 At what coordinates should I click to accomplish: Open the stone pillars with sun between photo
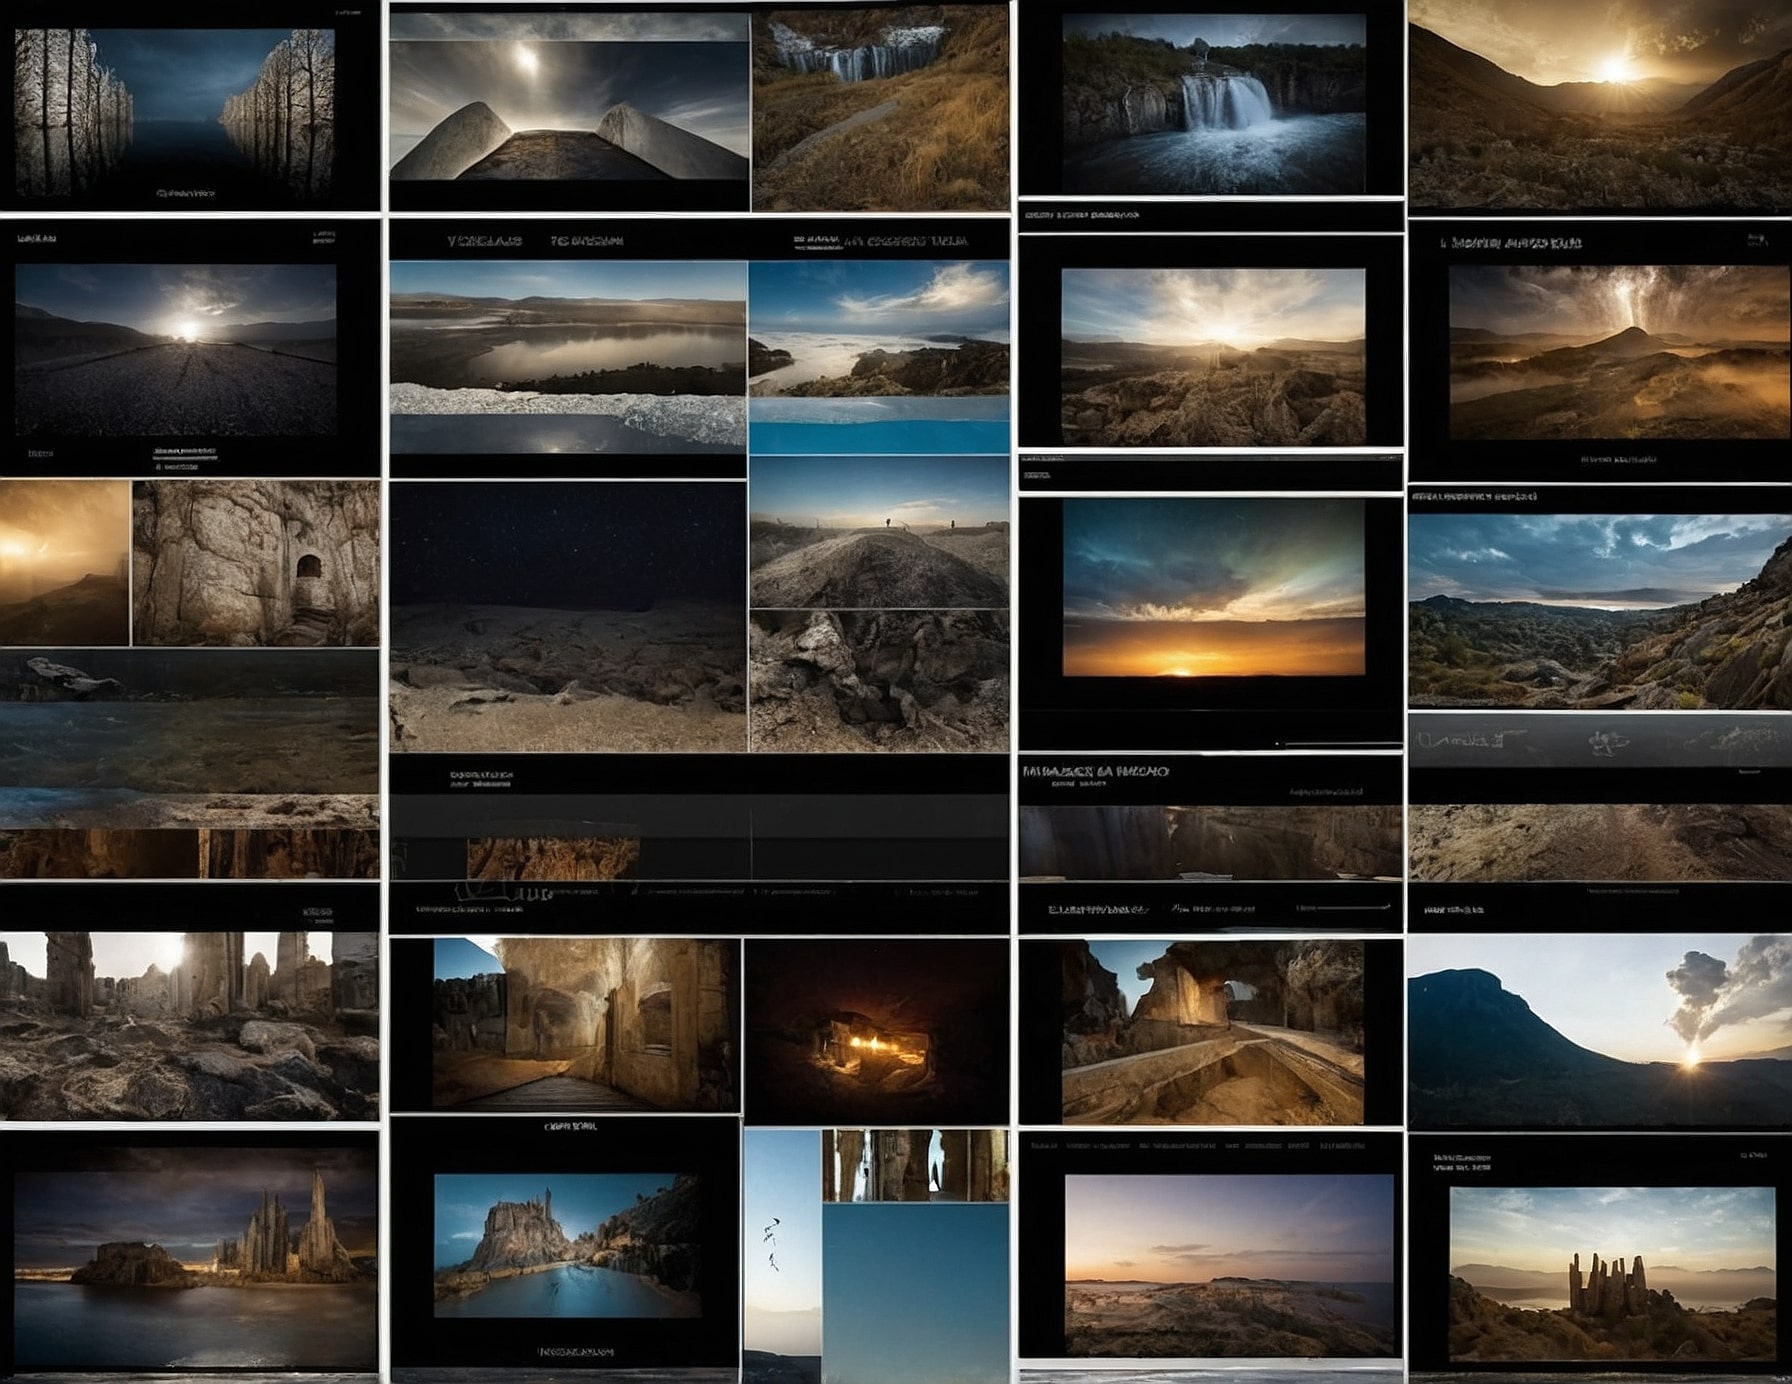189,1026
